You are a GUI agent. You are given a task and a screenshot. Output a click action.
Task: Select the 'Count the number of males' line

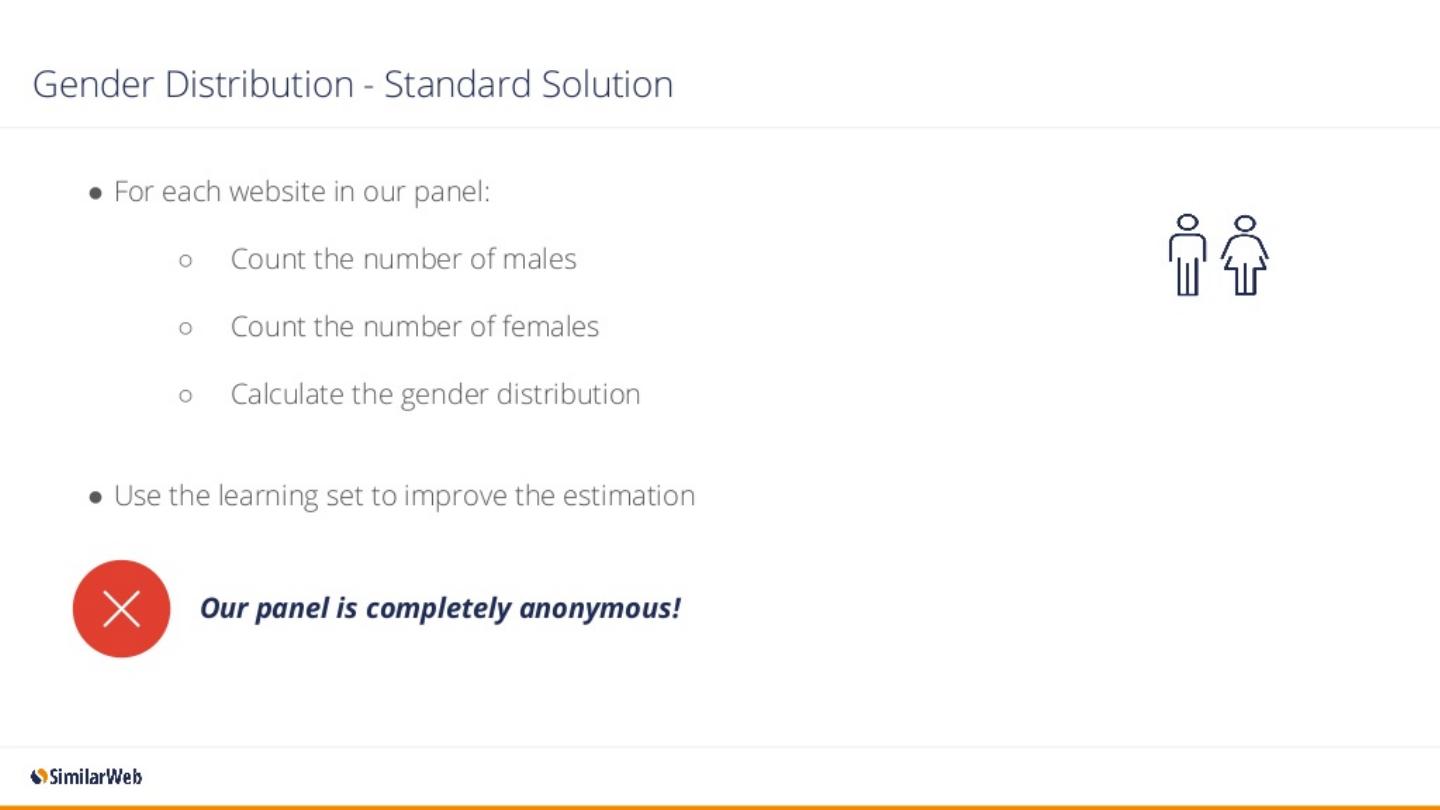pyautogui.click(x=404, y=259)
